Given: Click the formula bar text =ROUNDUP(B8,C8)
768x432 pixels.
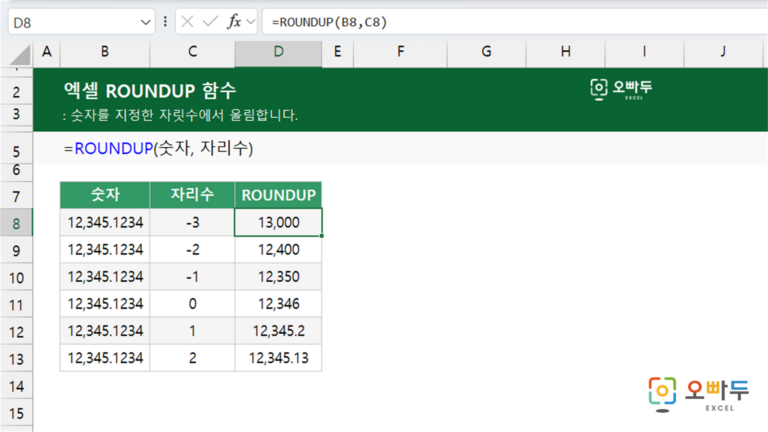Looking at the screenshot, I should (329, 22).
